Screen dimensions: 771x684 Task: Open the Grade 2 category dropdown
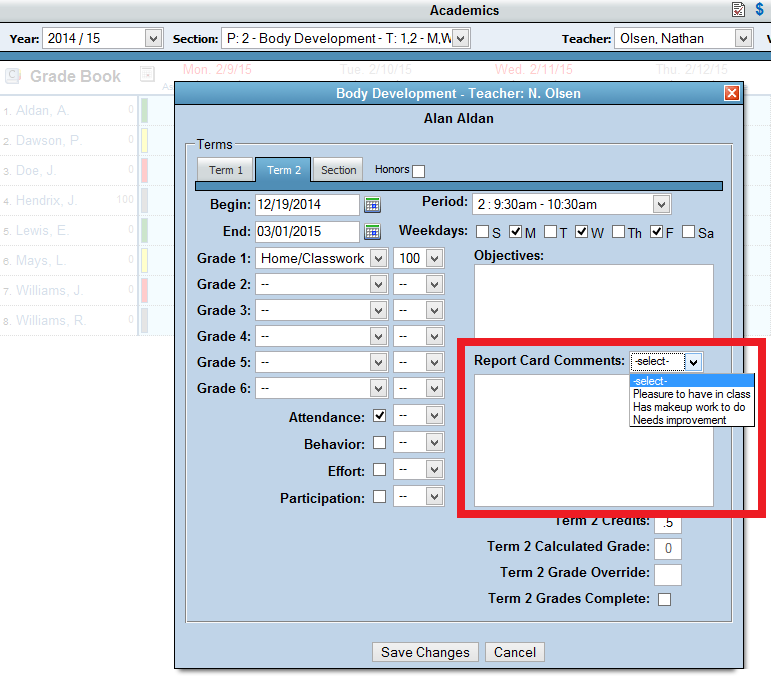pos(322,284)
